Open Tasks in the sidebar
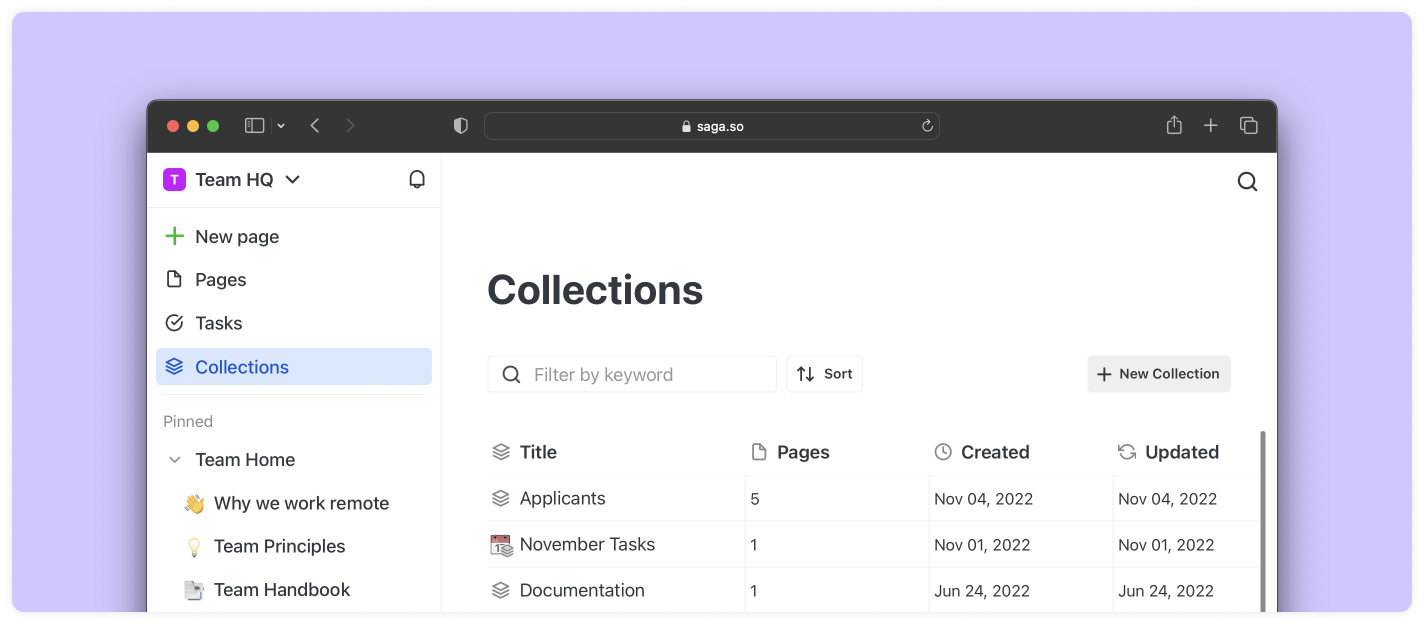This screenshot has height=624, width=1424. [x=218, y=323]
